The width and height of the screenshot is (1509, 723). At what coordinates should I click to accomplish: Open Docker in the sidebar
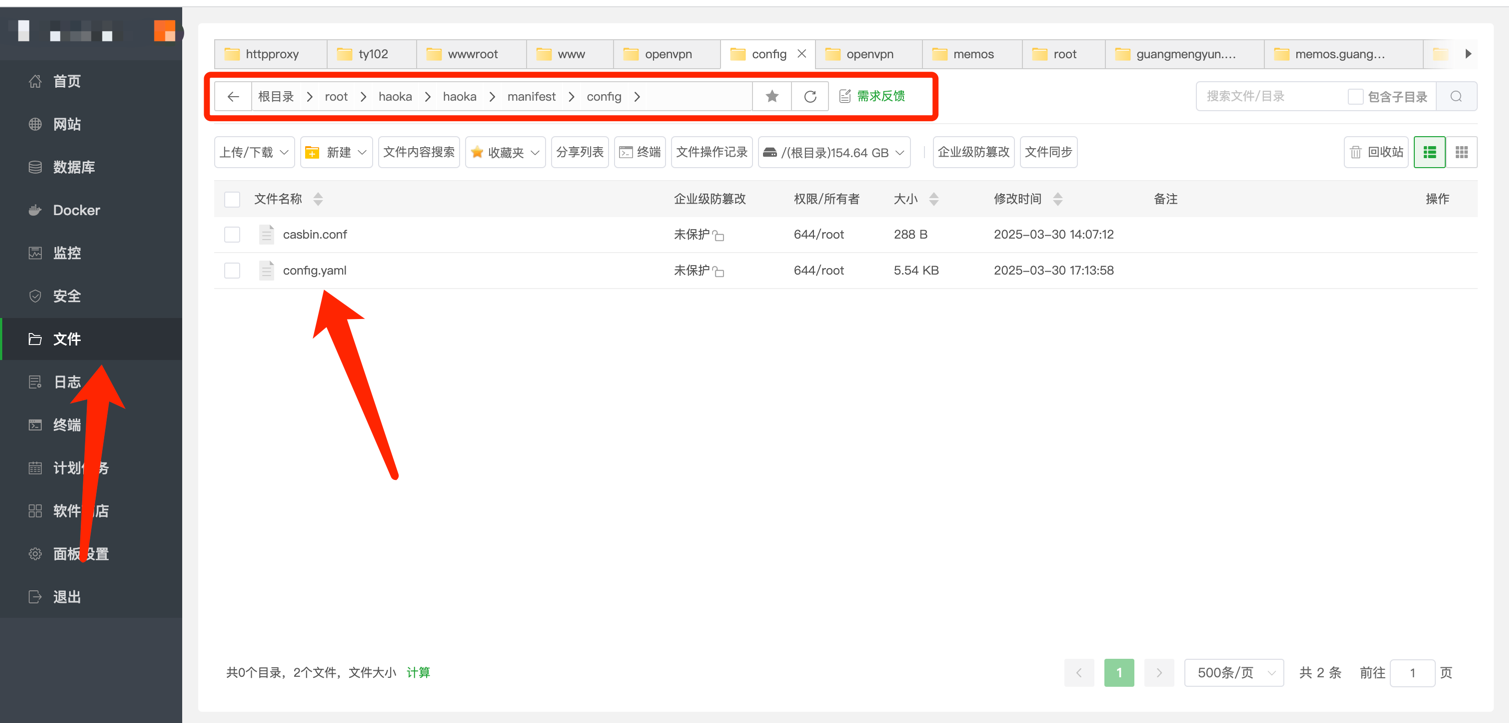76,210
